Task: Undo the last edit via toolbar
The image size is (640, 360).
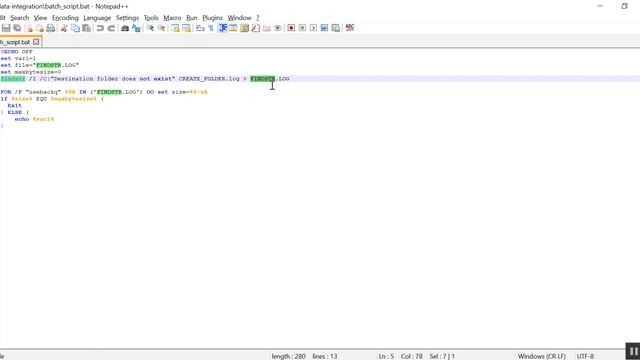Action: pos(100,28)
